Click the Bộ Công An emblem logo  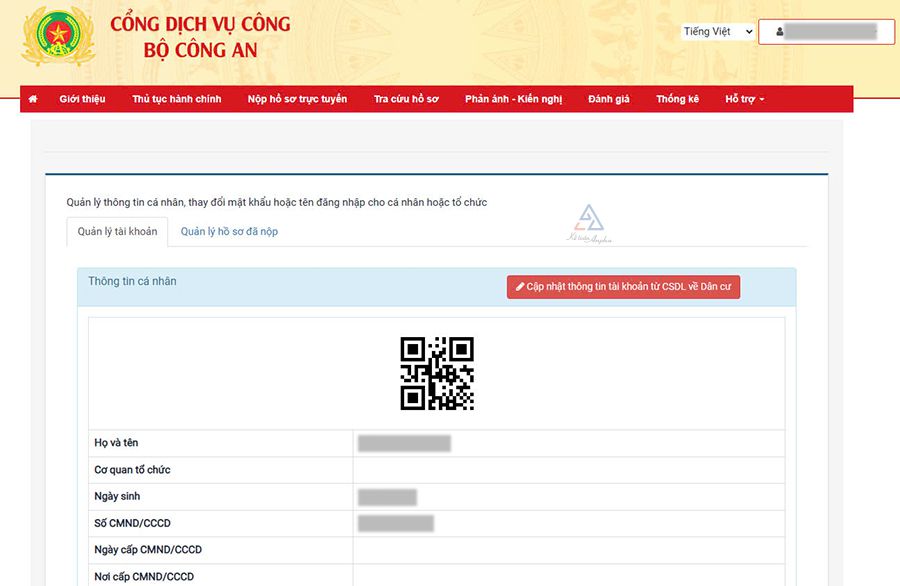(58, 37)
